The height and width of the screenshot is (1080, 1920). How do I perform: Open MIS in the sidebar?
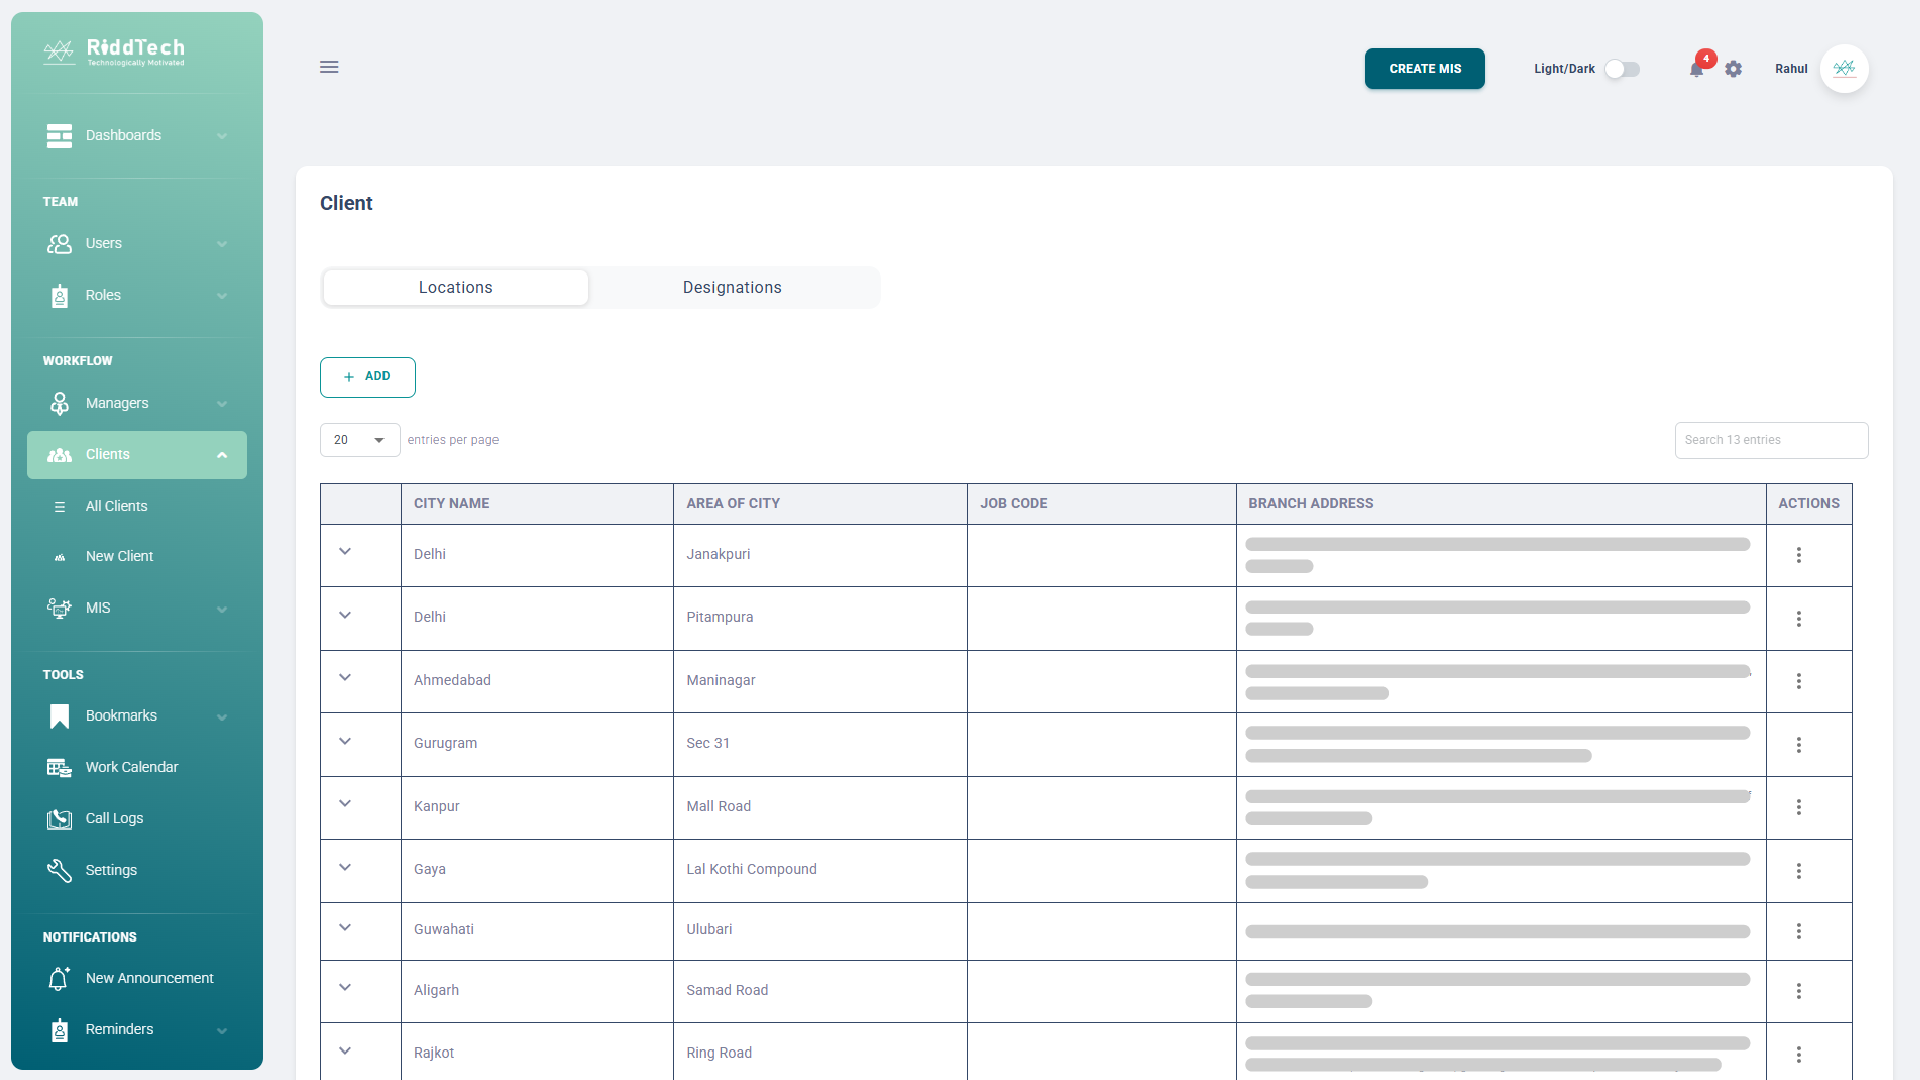tap(137, 608)
